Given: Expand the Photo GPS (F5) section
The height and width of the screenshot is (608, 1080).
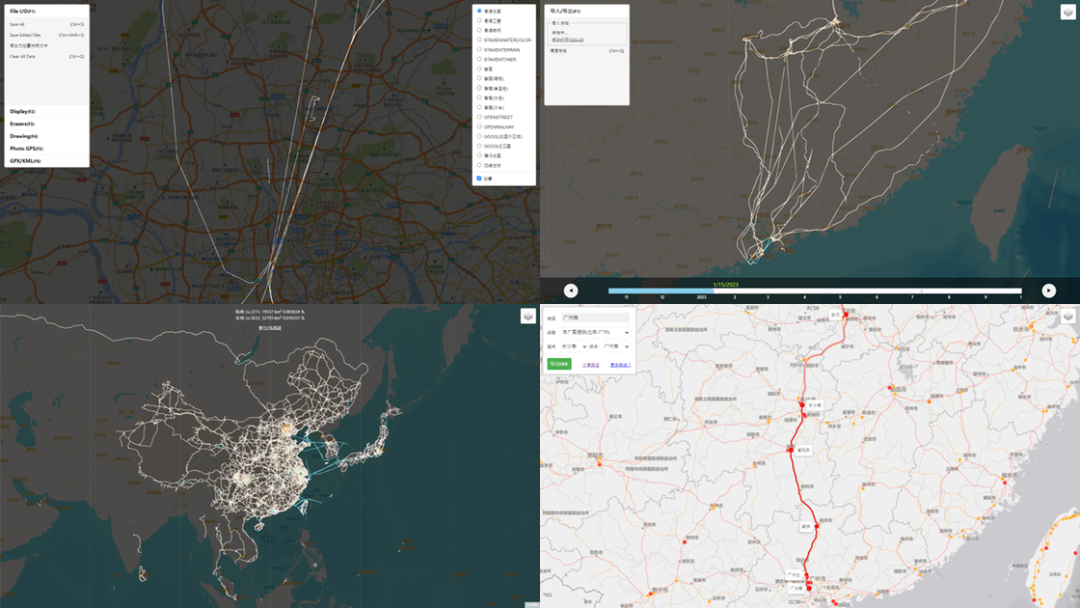Looking at the screenshot, I should tap(47, 148).
